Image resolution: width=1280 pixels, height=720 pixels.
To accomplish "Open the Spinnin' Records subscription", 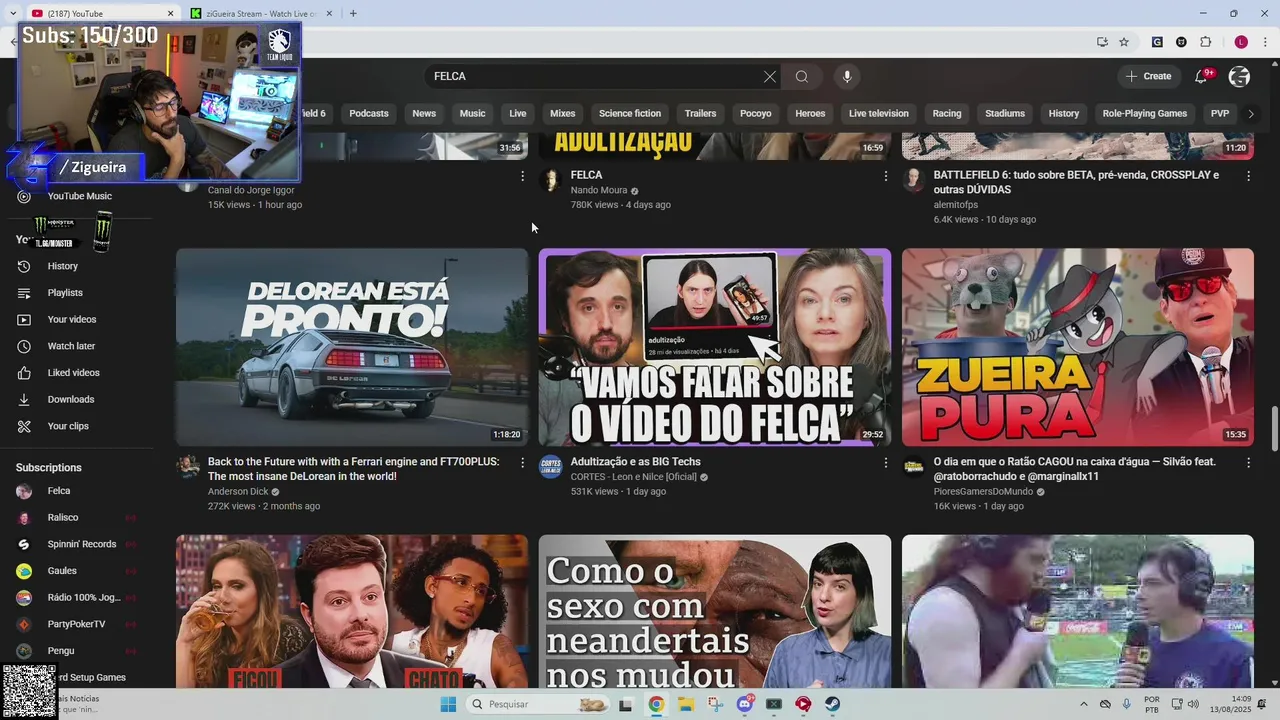I will (x=82, y=544).
